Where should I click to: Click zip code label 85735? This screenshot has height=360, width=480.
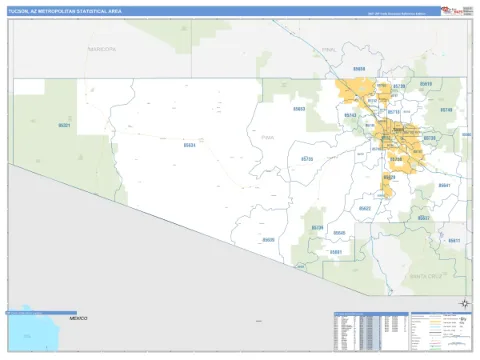tap(307, 159)
